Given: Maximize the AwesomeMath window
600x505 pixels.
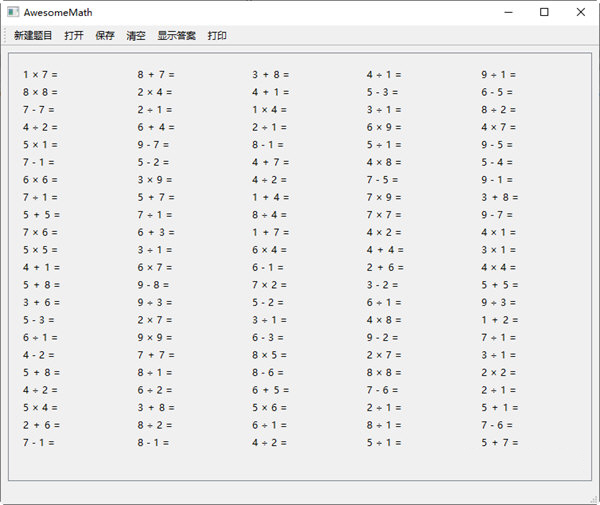Looking at the screenshot, I should [544, 12].
